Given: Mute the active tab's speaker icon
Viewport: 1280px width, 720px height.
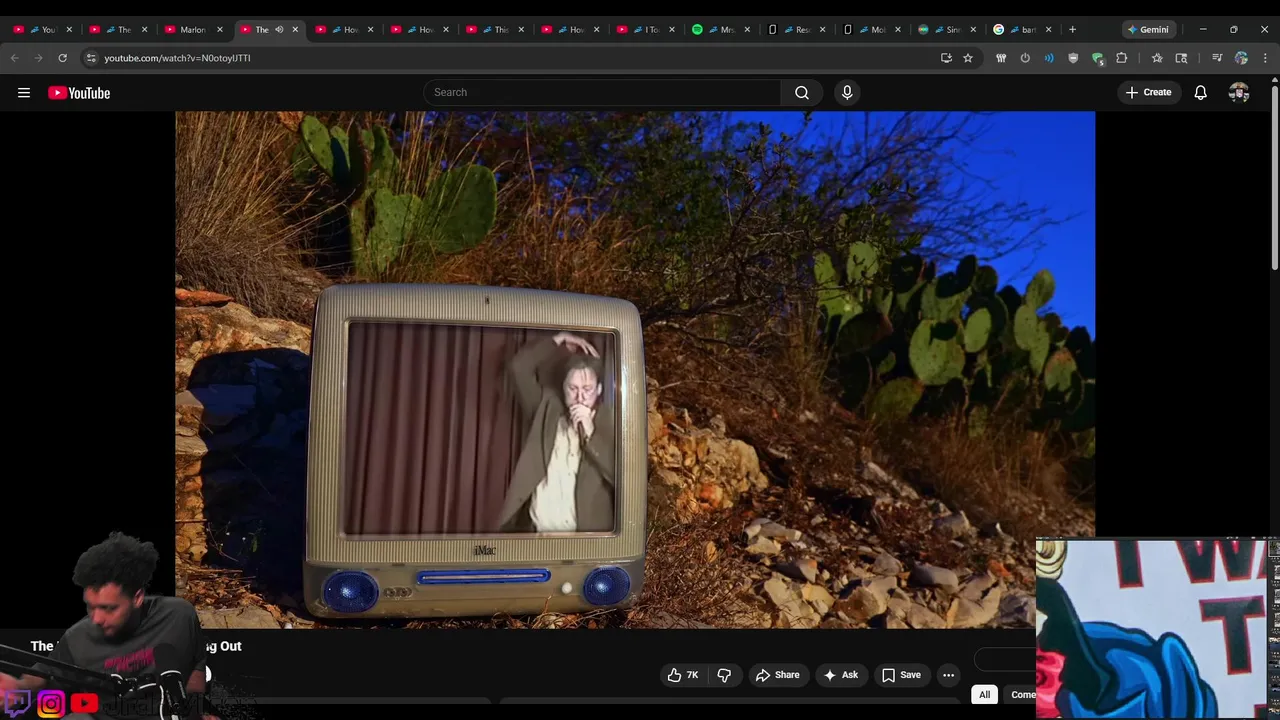Looking at the screenshot, I should tap(279, 30).
